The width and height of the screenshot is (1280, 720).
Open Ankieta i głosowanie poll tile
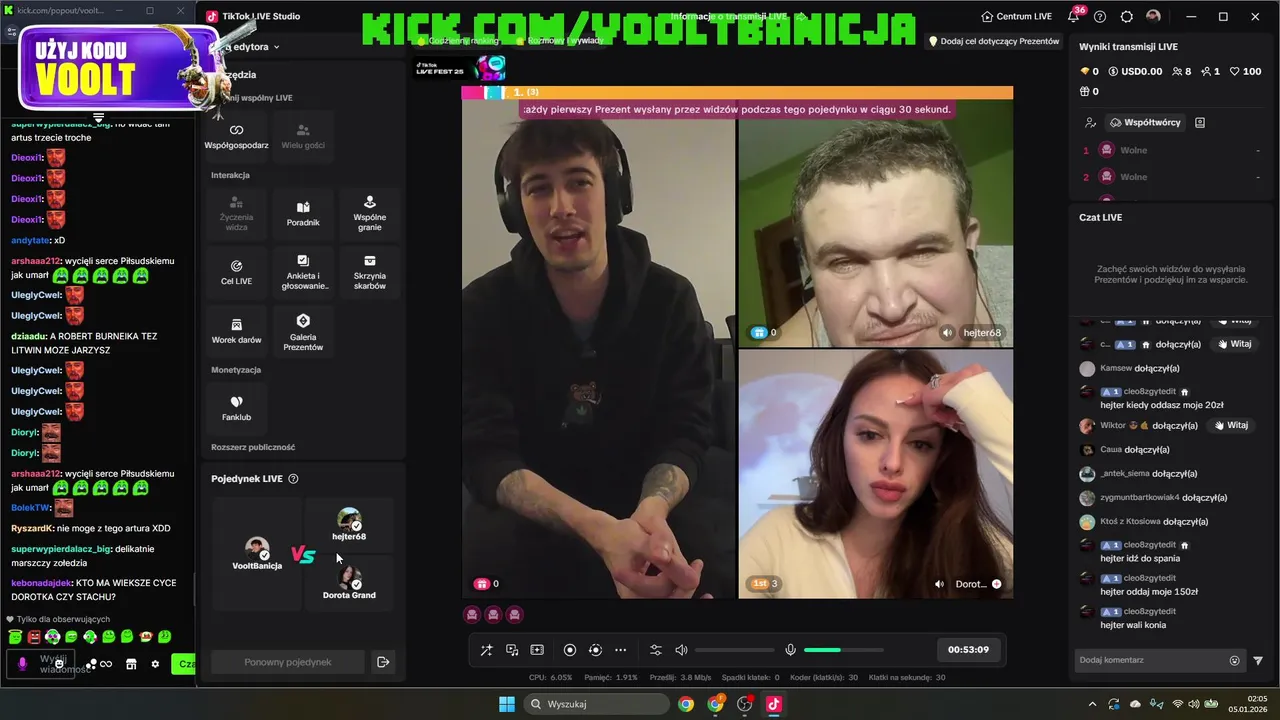(303, 271)
